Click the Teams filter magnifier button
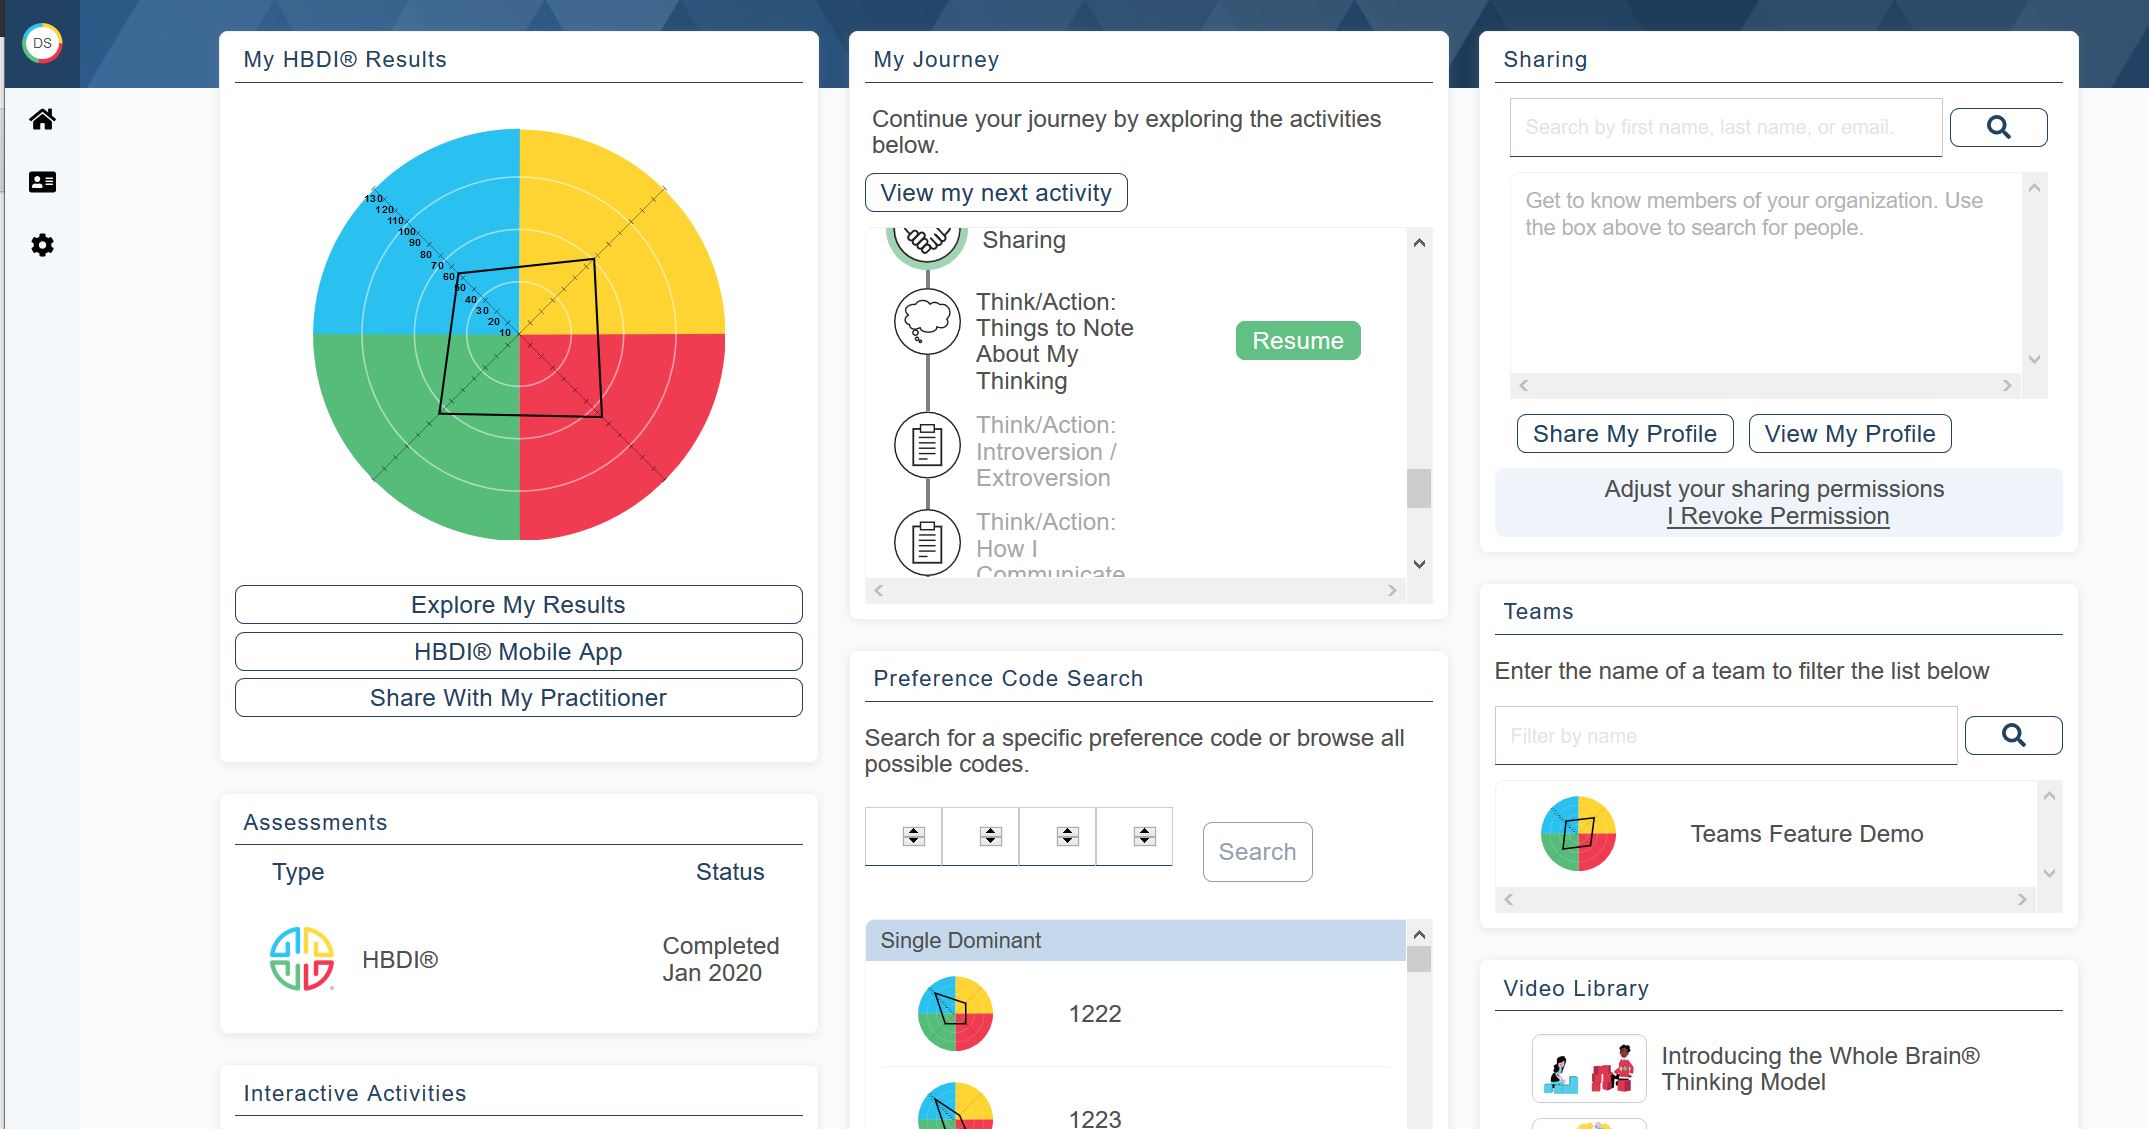This screenshot has width=2149, height=1129. pos(2012,736)
